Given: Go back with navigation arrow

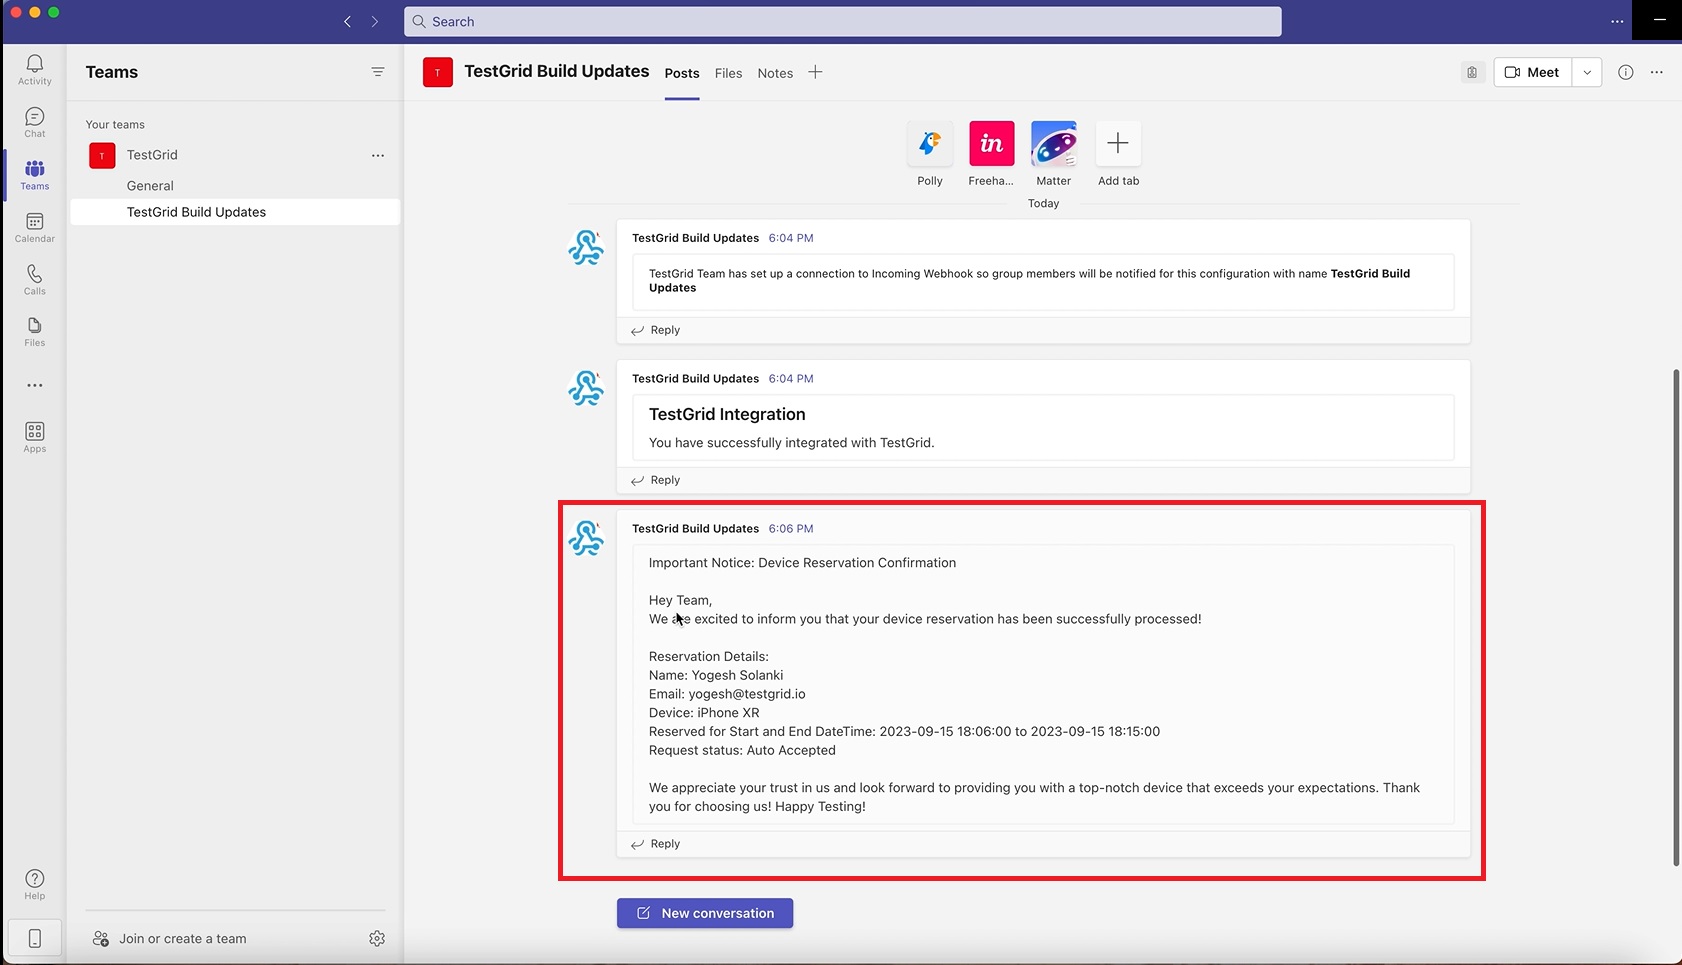Looking at the screenshot, I should coord(347,21).
